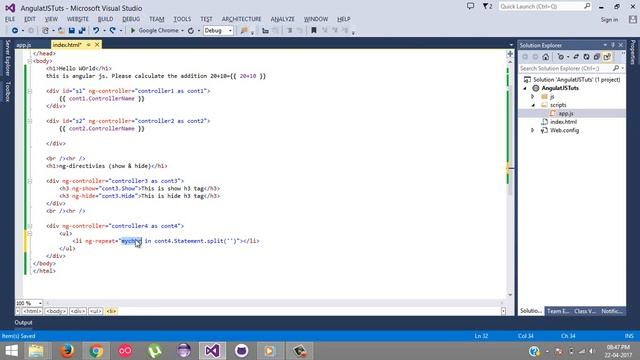Open Firefox from the taskbar
Image resolution: width=640 pixels, height=360 pixels.
point(67,351)
